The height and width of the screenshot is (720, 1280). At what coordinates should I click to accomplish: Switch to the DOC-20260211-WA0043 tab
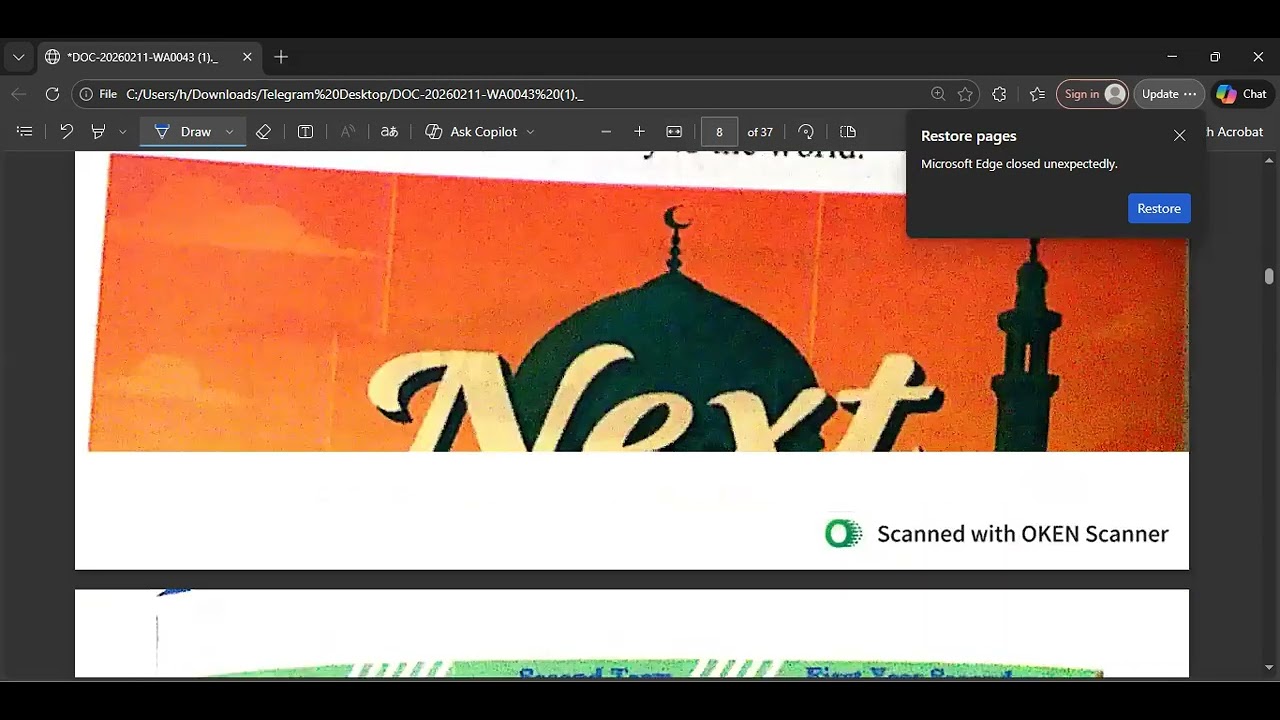pyautogui.click(x=141, y=57)
